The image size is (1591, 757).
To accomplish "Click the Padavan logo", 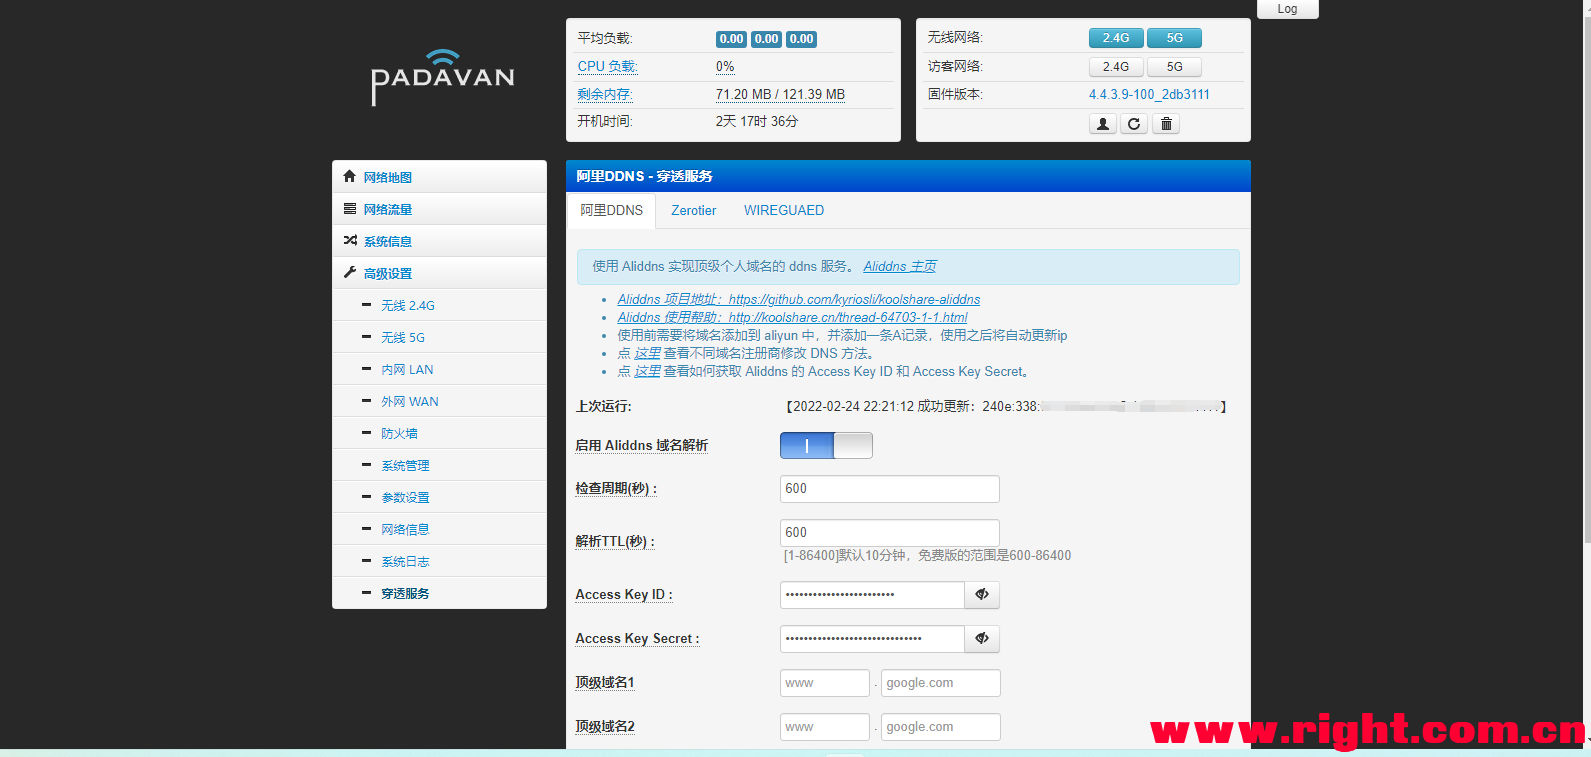I will (442, 76).
